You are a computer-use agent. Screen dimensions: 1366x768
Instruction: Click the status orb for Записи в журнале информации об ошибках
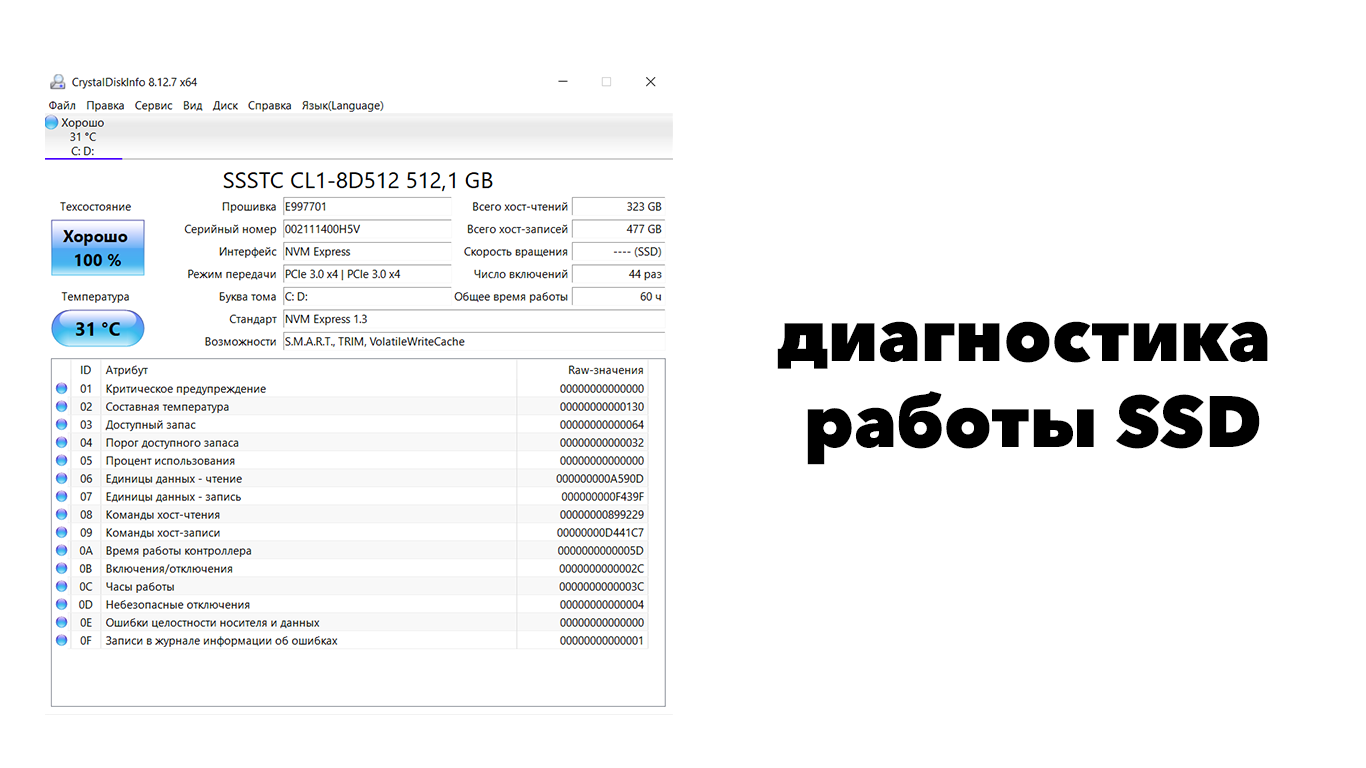(x=62, y=640)
